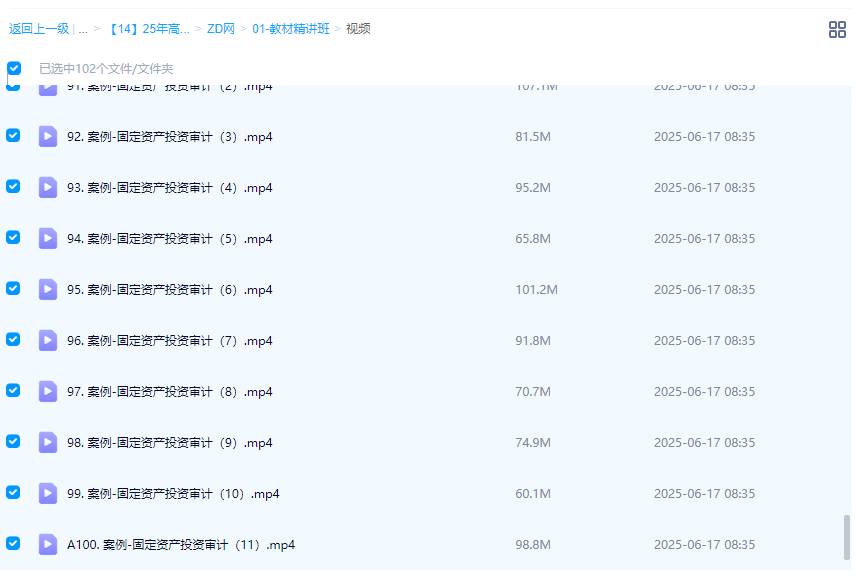The image size is (856, 582).
Task: Click video icon of file 97
Action: click(x=47, y=391)
